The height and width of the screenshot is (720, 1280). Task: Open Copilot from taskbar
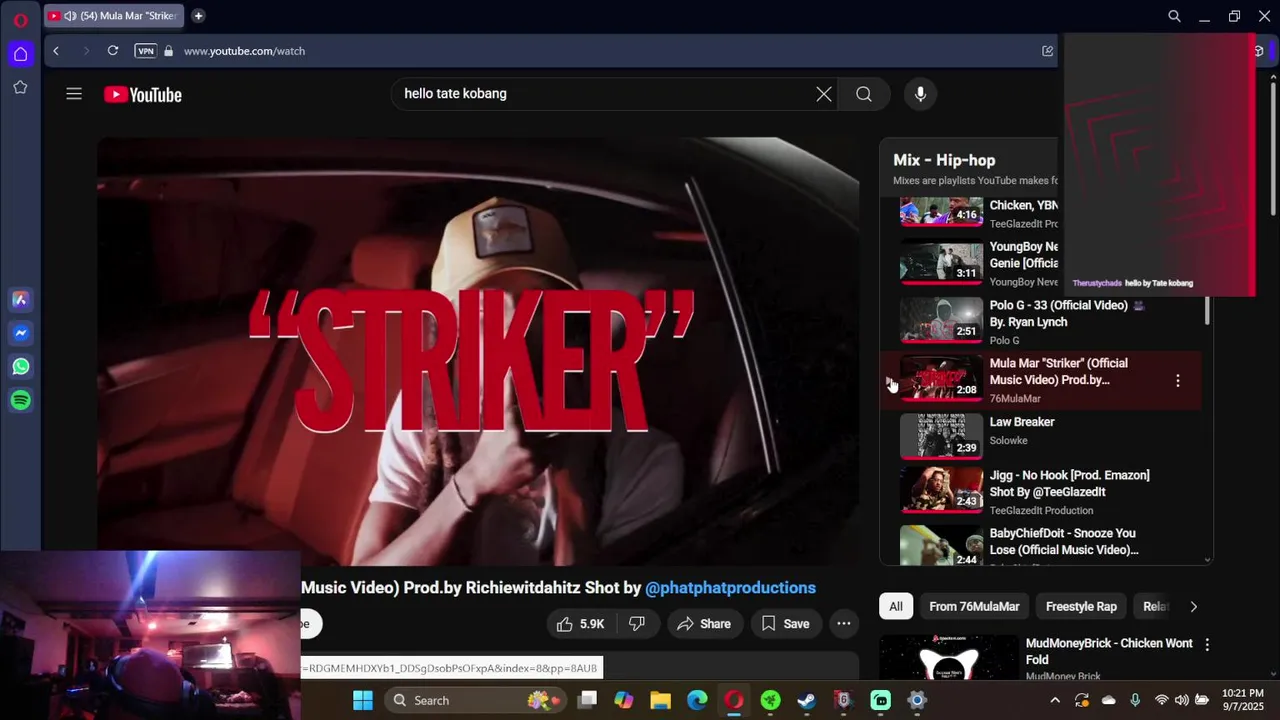pyautogui.click(x=624, y=700)
